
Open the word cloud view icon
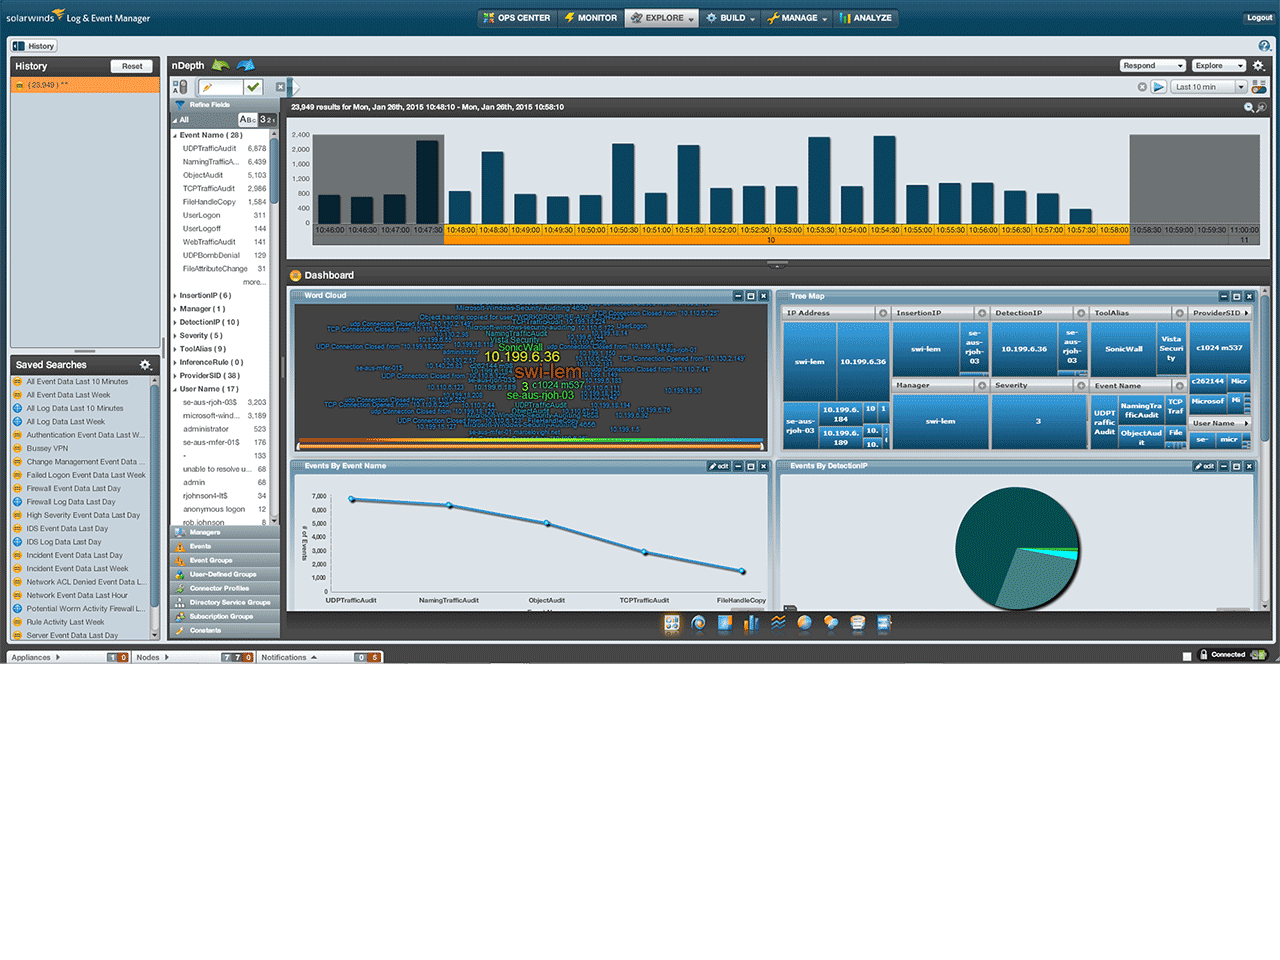pyautogui.click(x=699, y=623)
